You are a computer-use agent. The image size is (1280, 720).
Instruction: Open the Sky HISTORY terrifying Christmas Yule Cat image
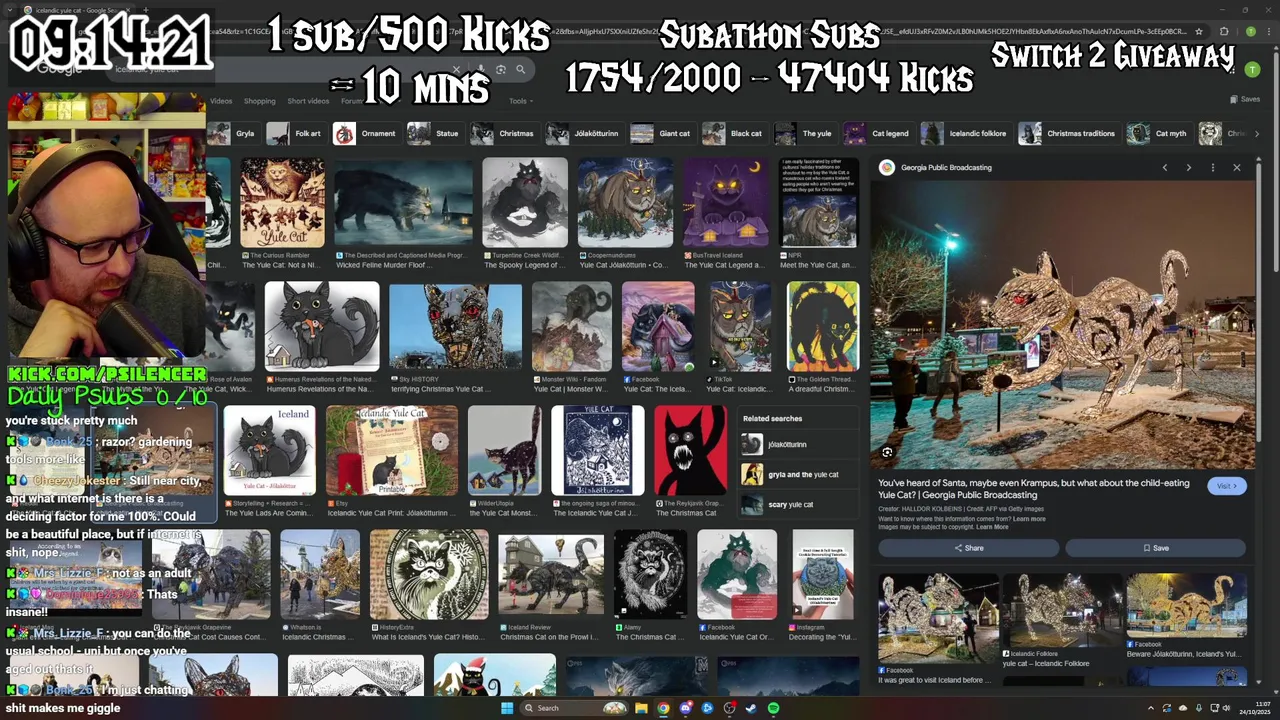tap(455, 327)
